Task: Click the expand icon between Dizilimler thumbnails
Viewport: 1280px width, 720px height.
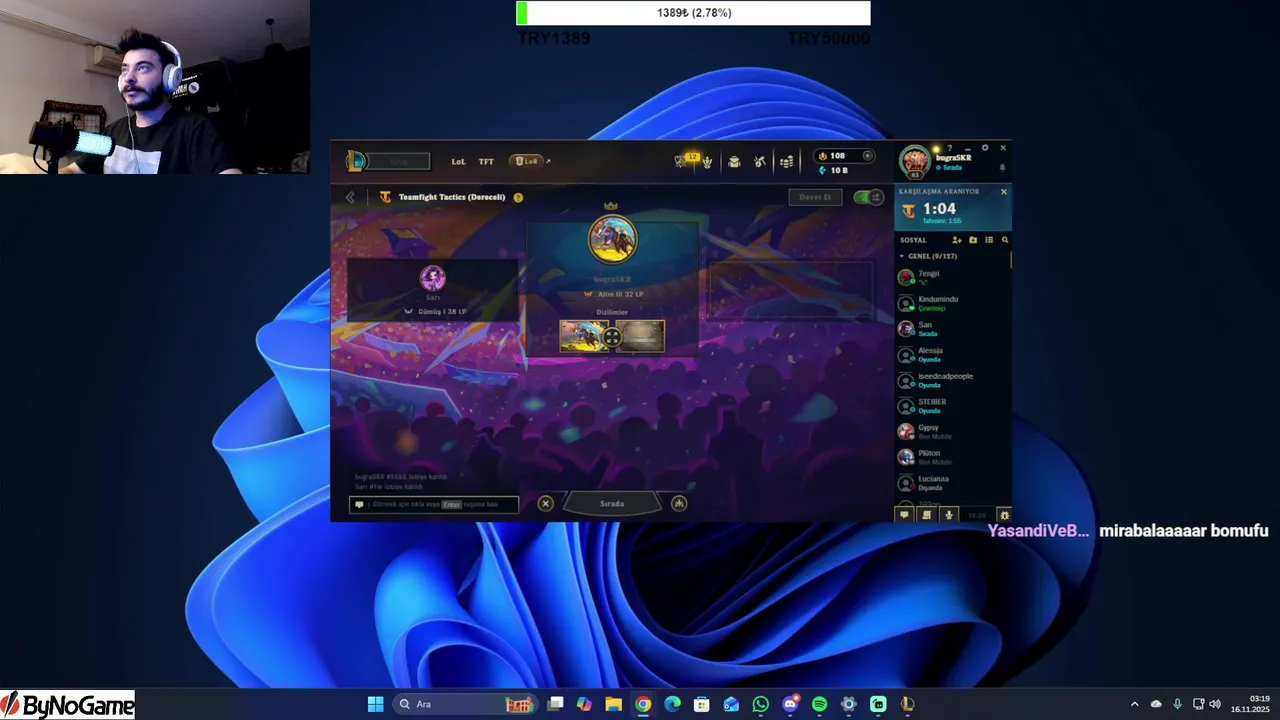Action: point(612,337)
